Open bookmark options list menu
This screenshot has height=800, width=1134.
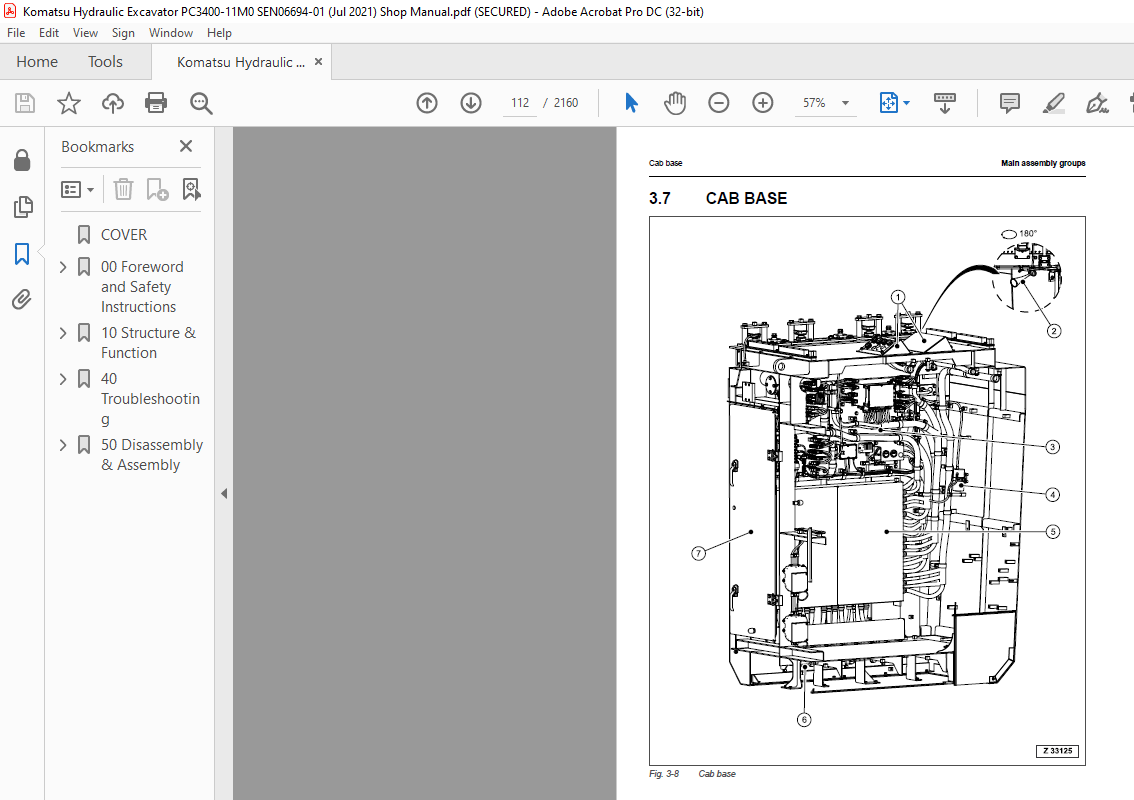tap(77, 190)
